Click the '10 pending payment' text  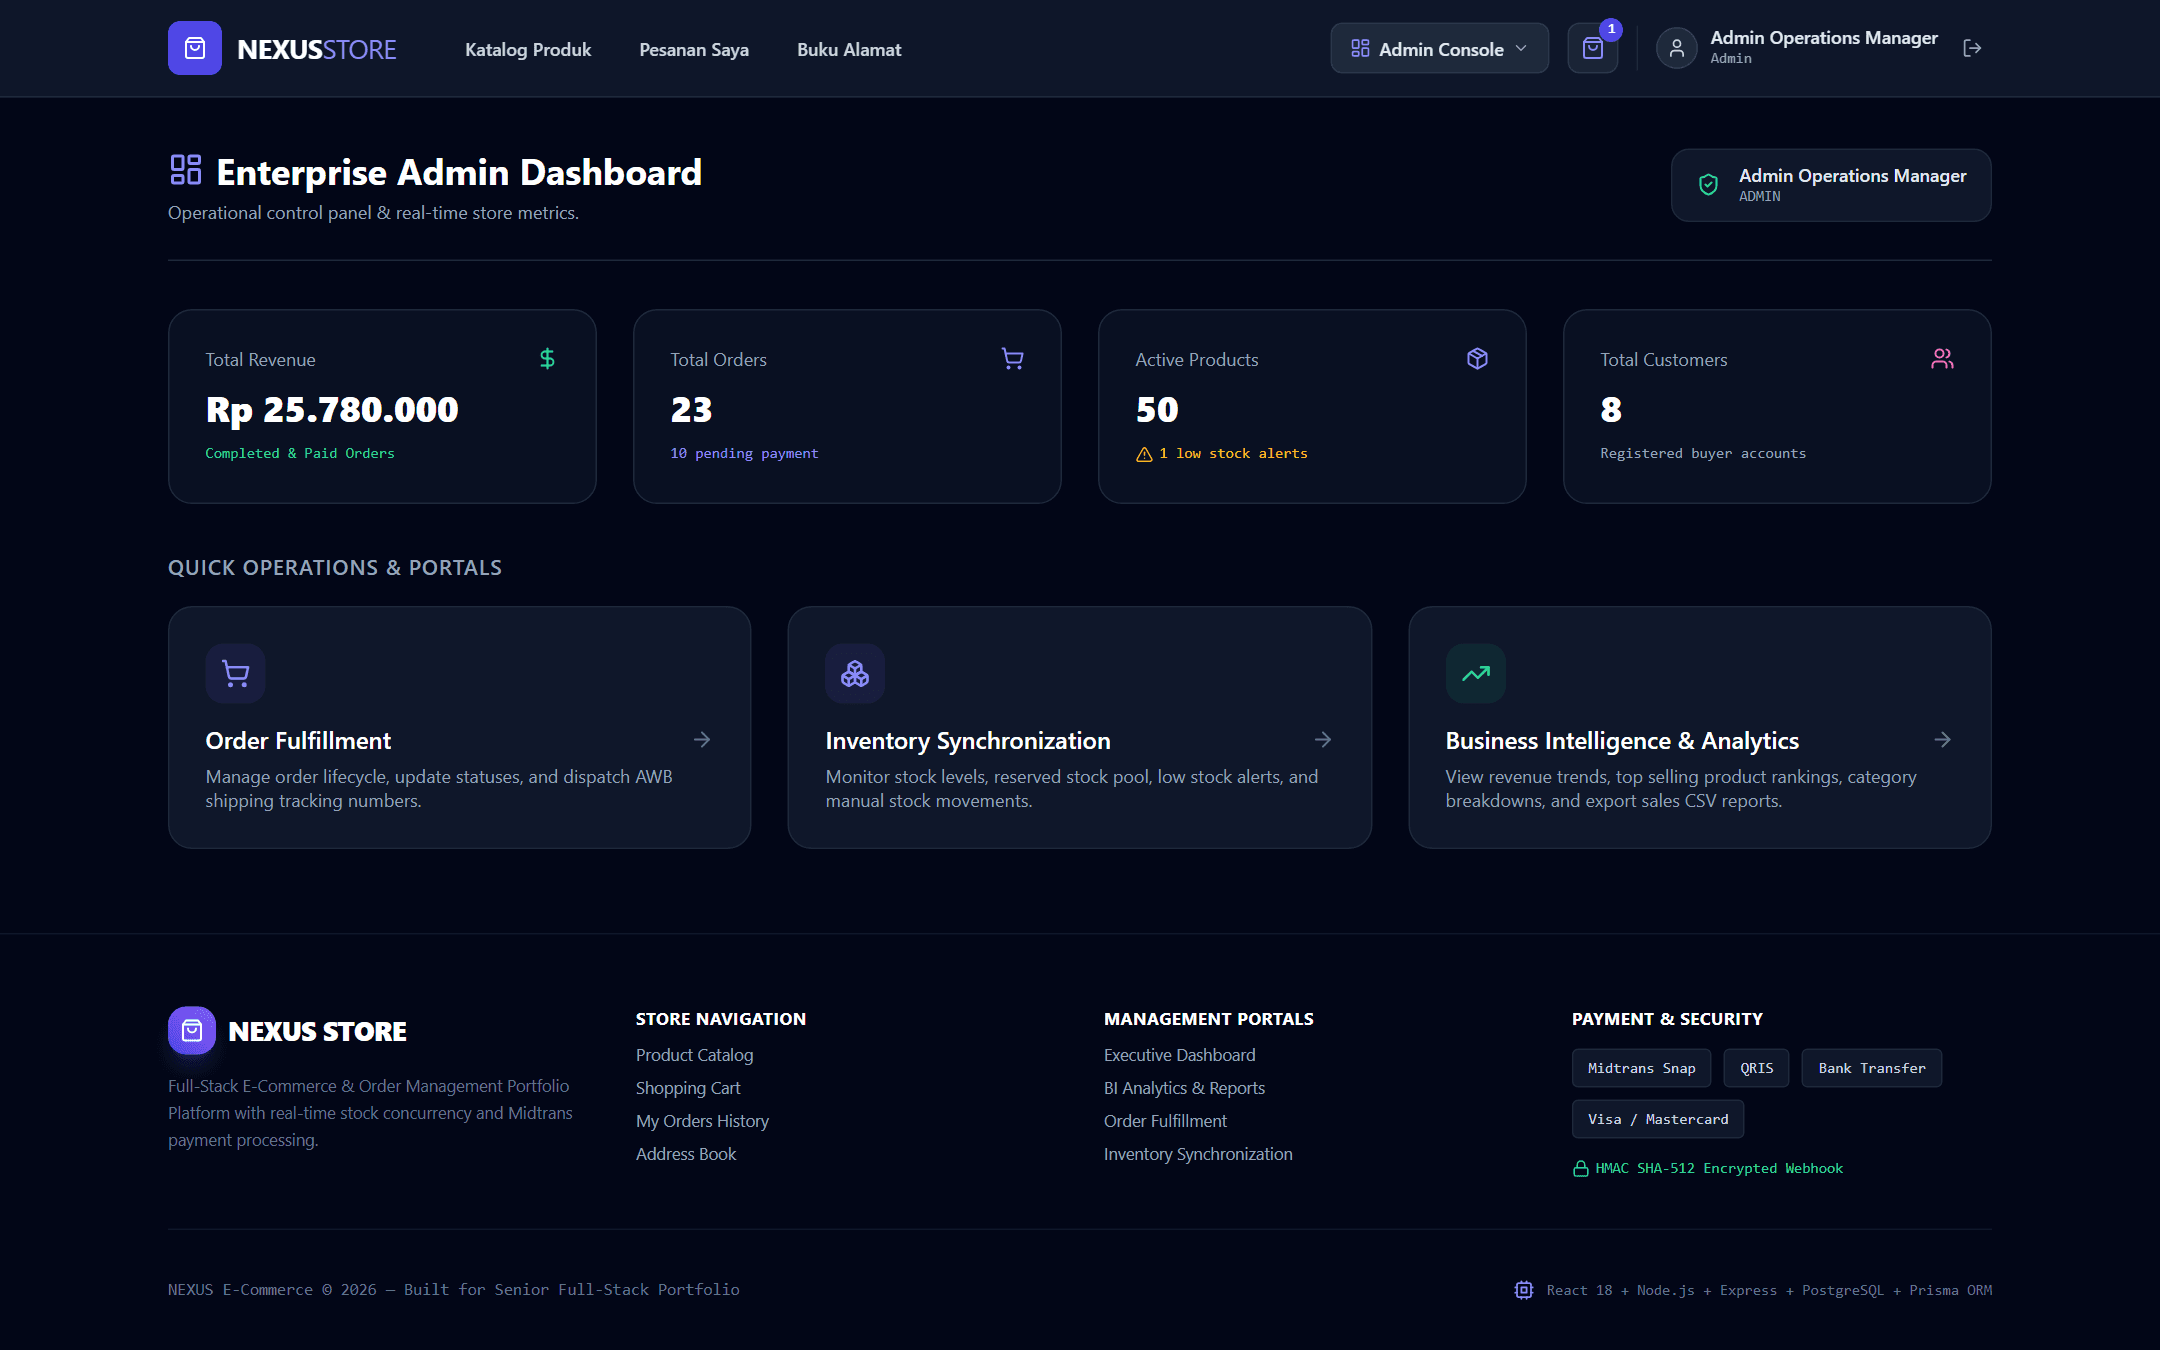(x=744, y=454)
